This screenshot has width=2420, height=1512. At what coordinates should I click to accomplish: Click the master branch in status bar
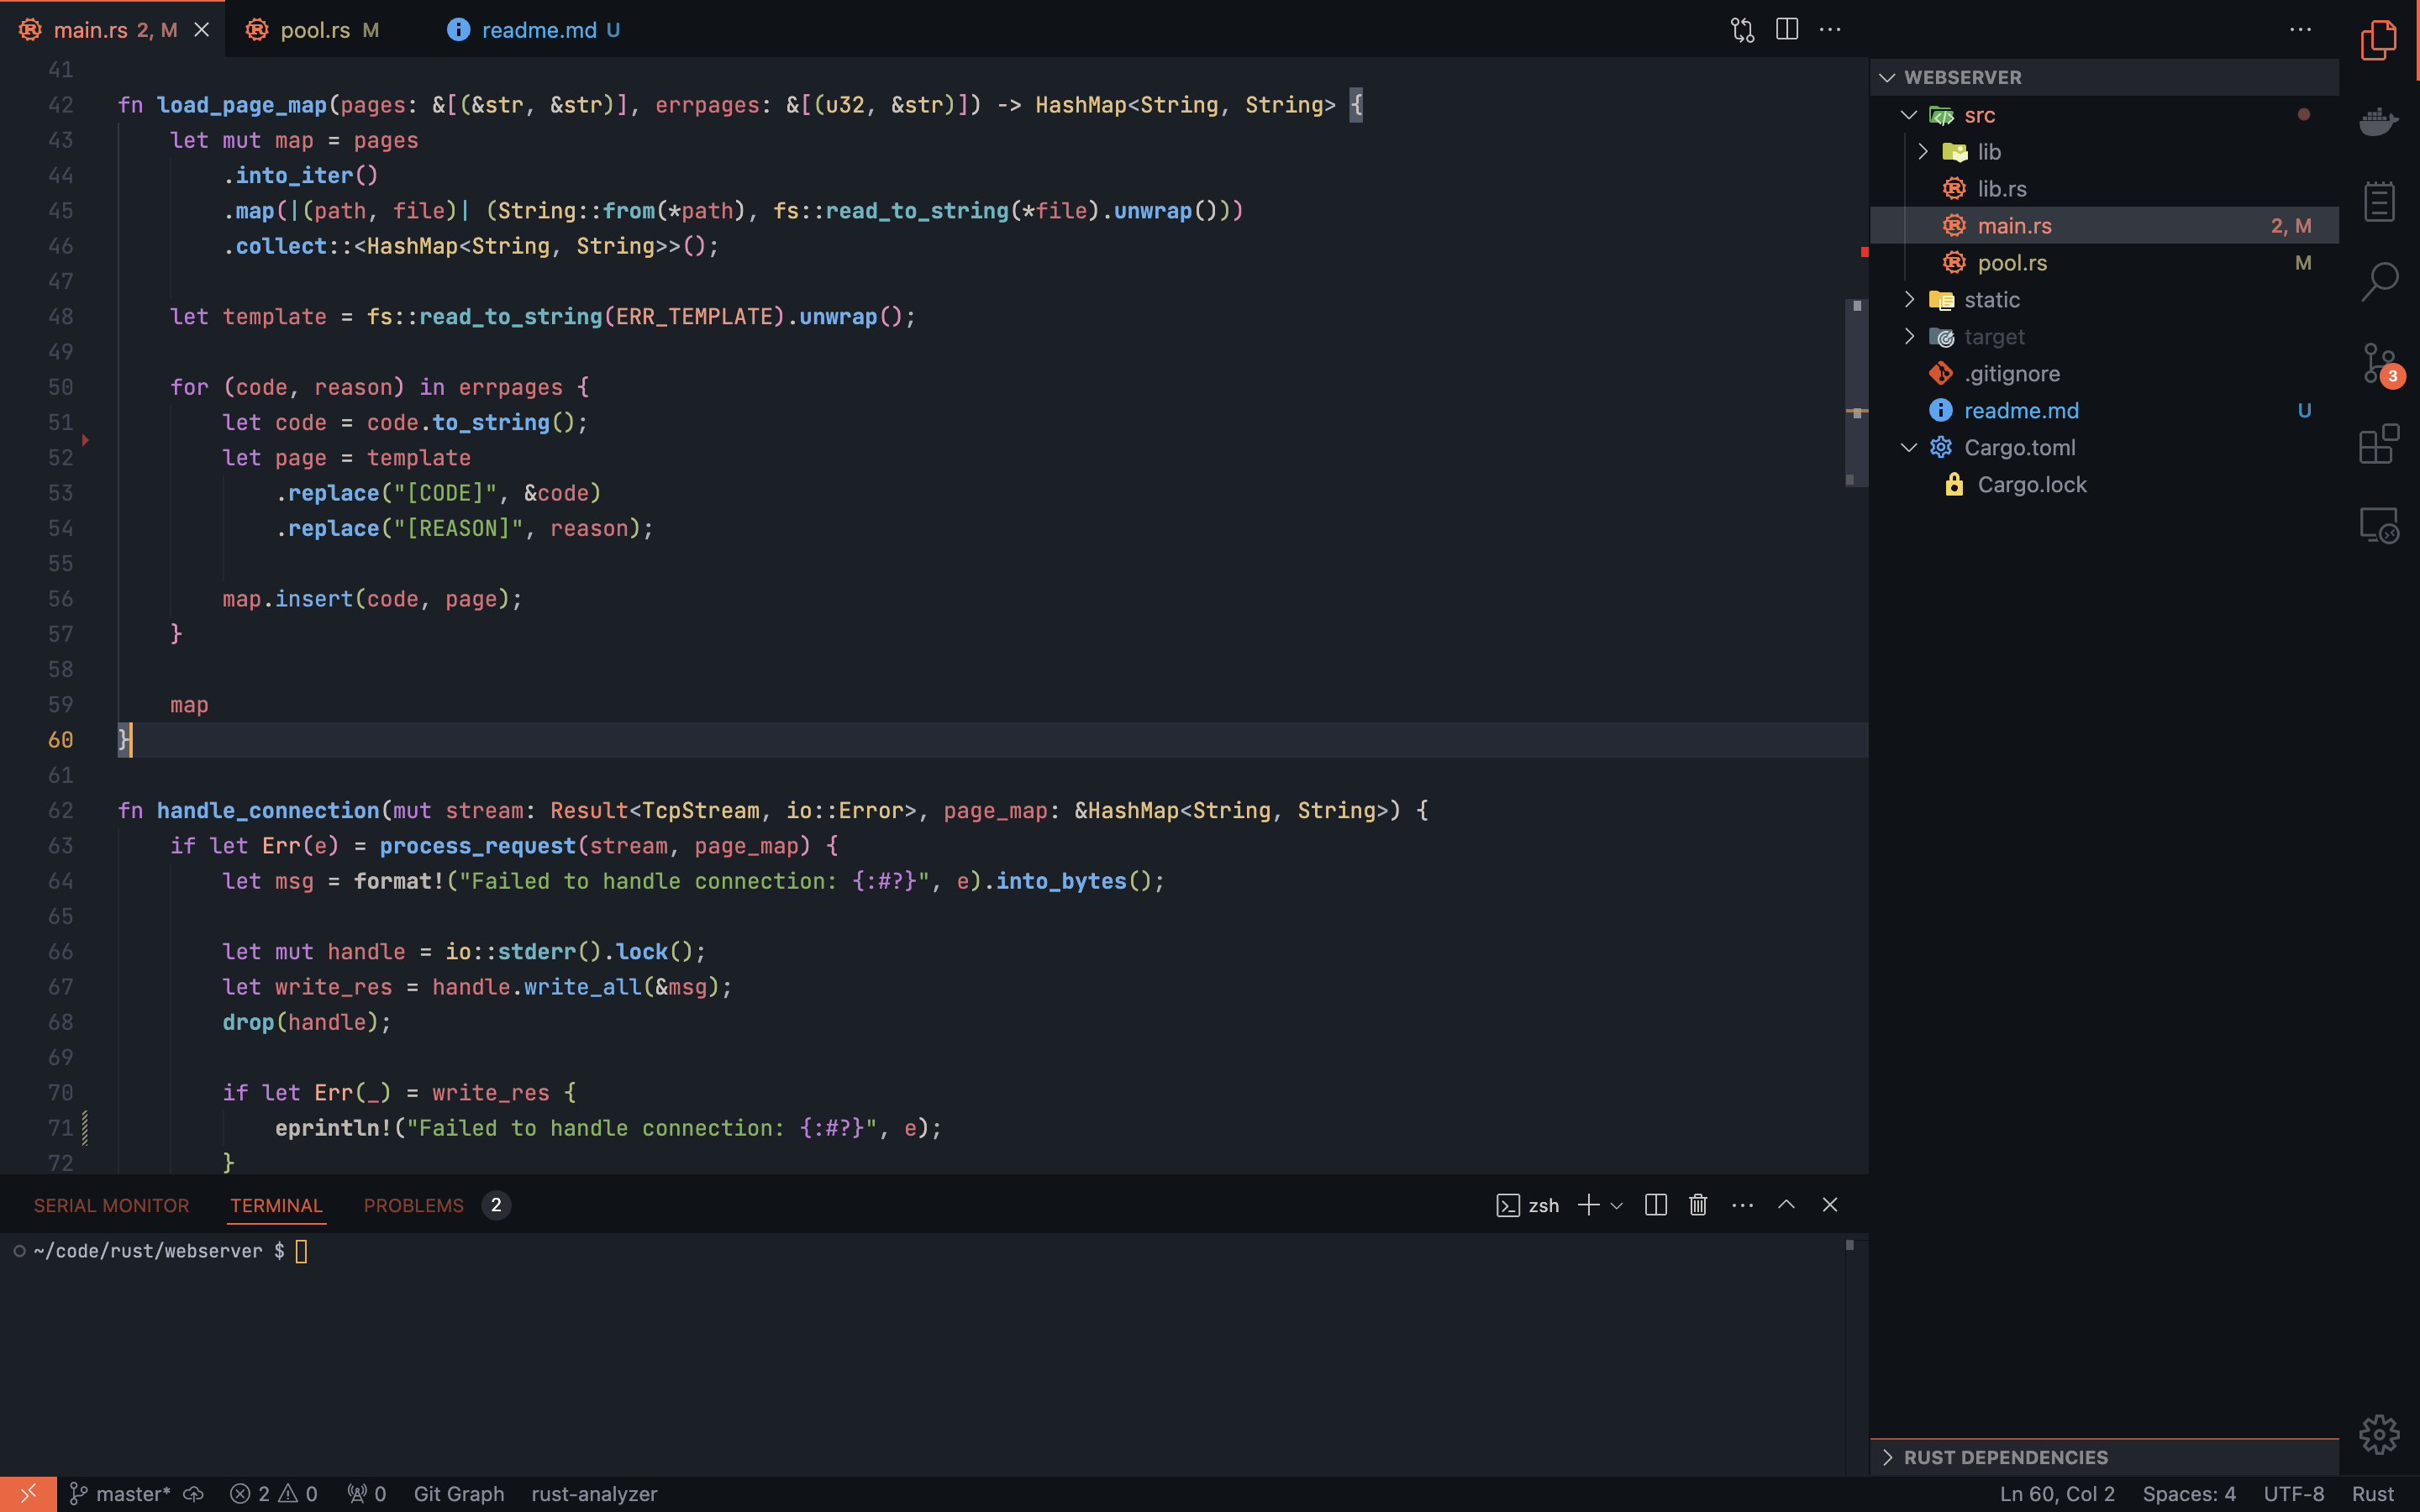pos(120,1494)
